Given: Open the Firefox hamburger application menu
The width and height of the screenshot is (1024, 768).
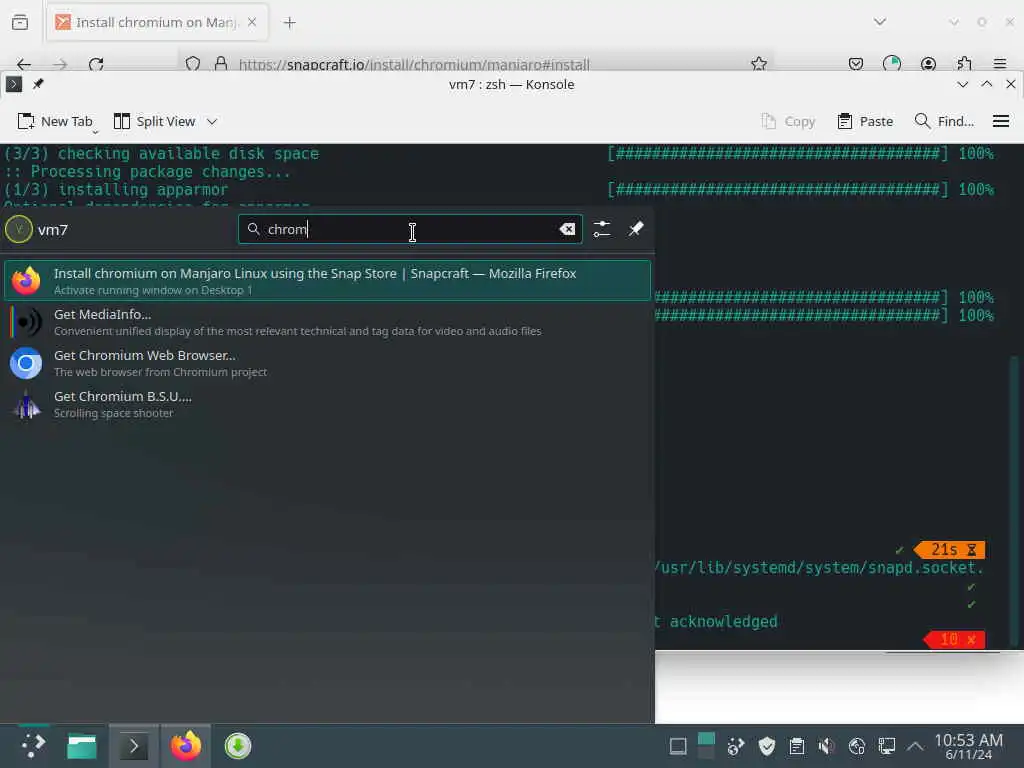Looking at the screenshot, I should tap(999, 64).
